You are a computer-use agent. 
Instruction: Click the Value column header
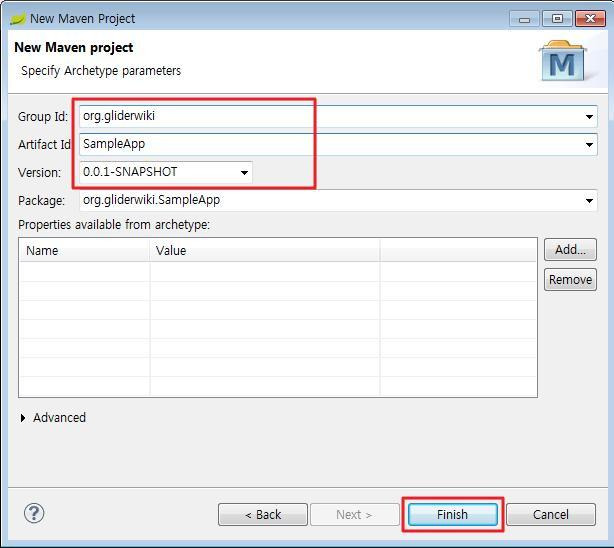point(265,250)
